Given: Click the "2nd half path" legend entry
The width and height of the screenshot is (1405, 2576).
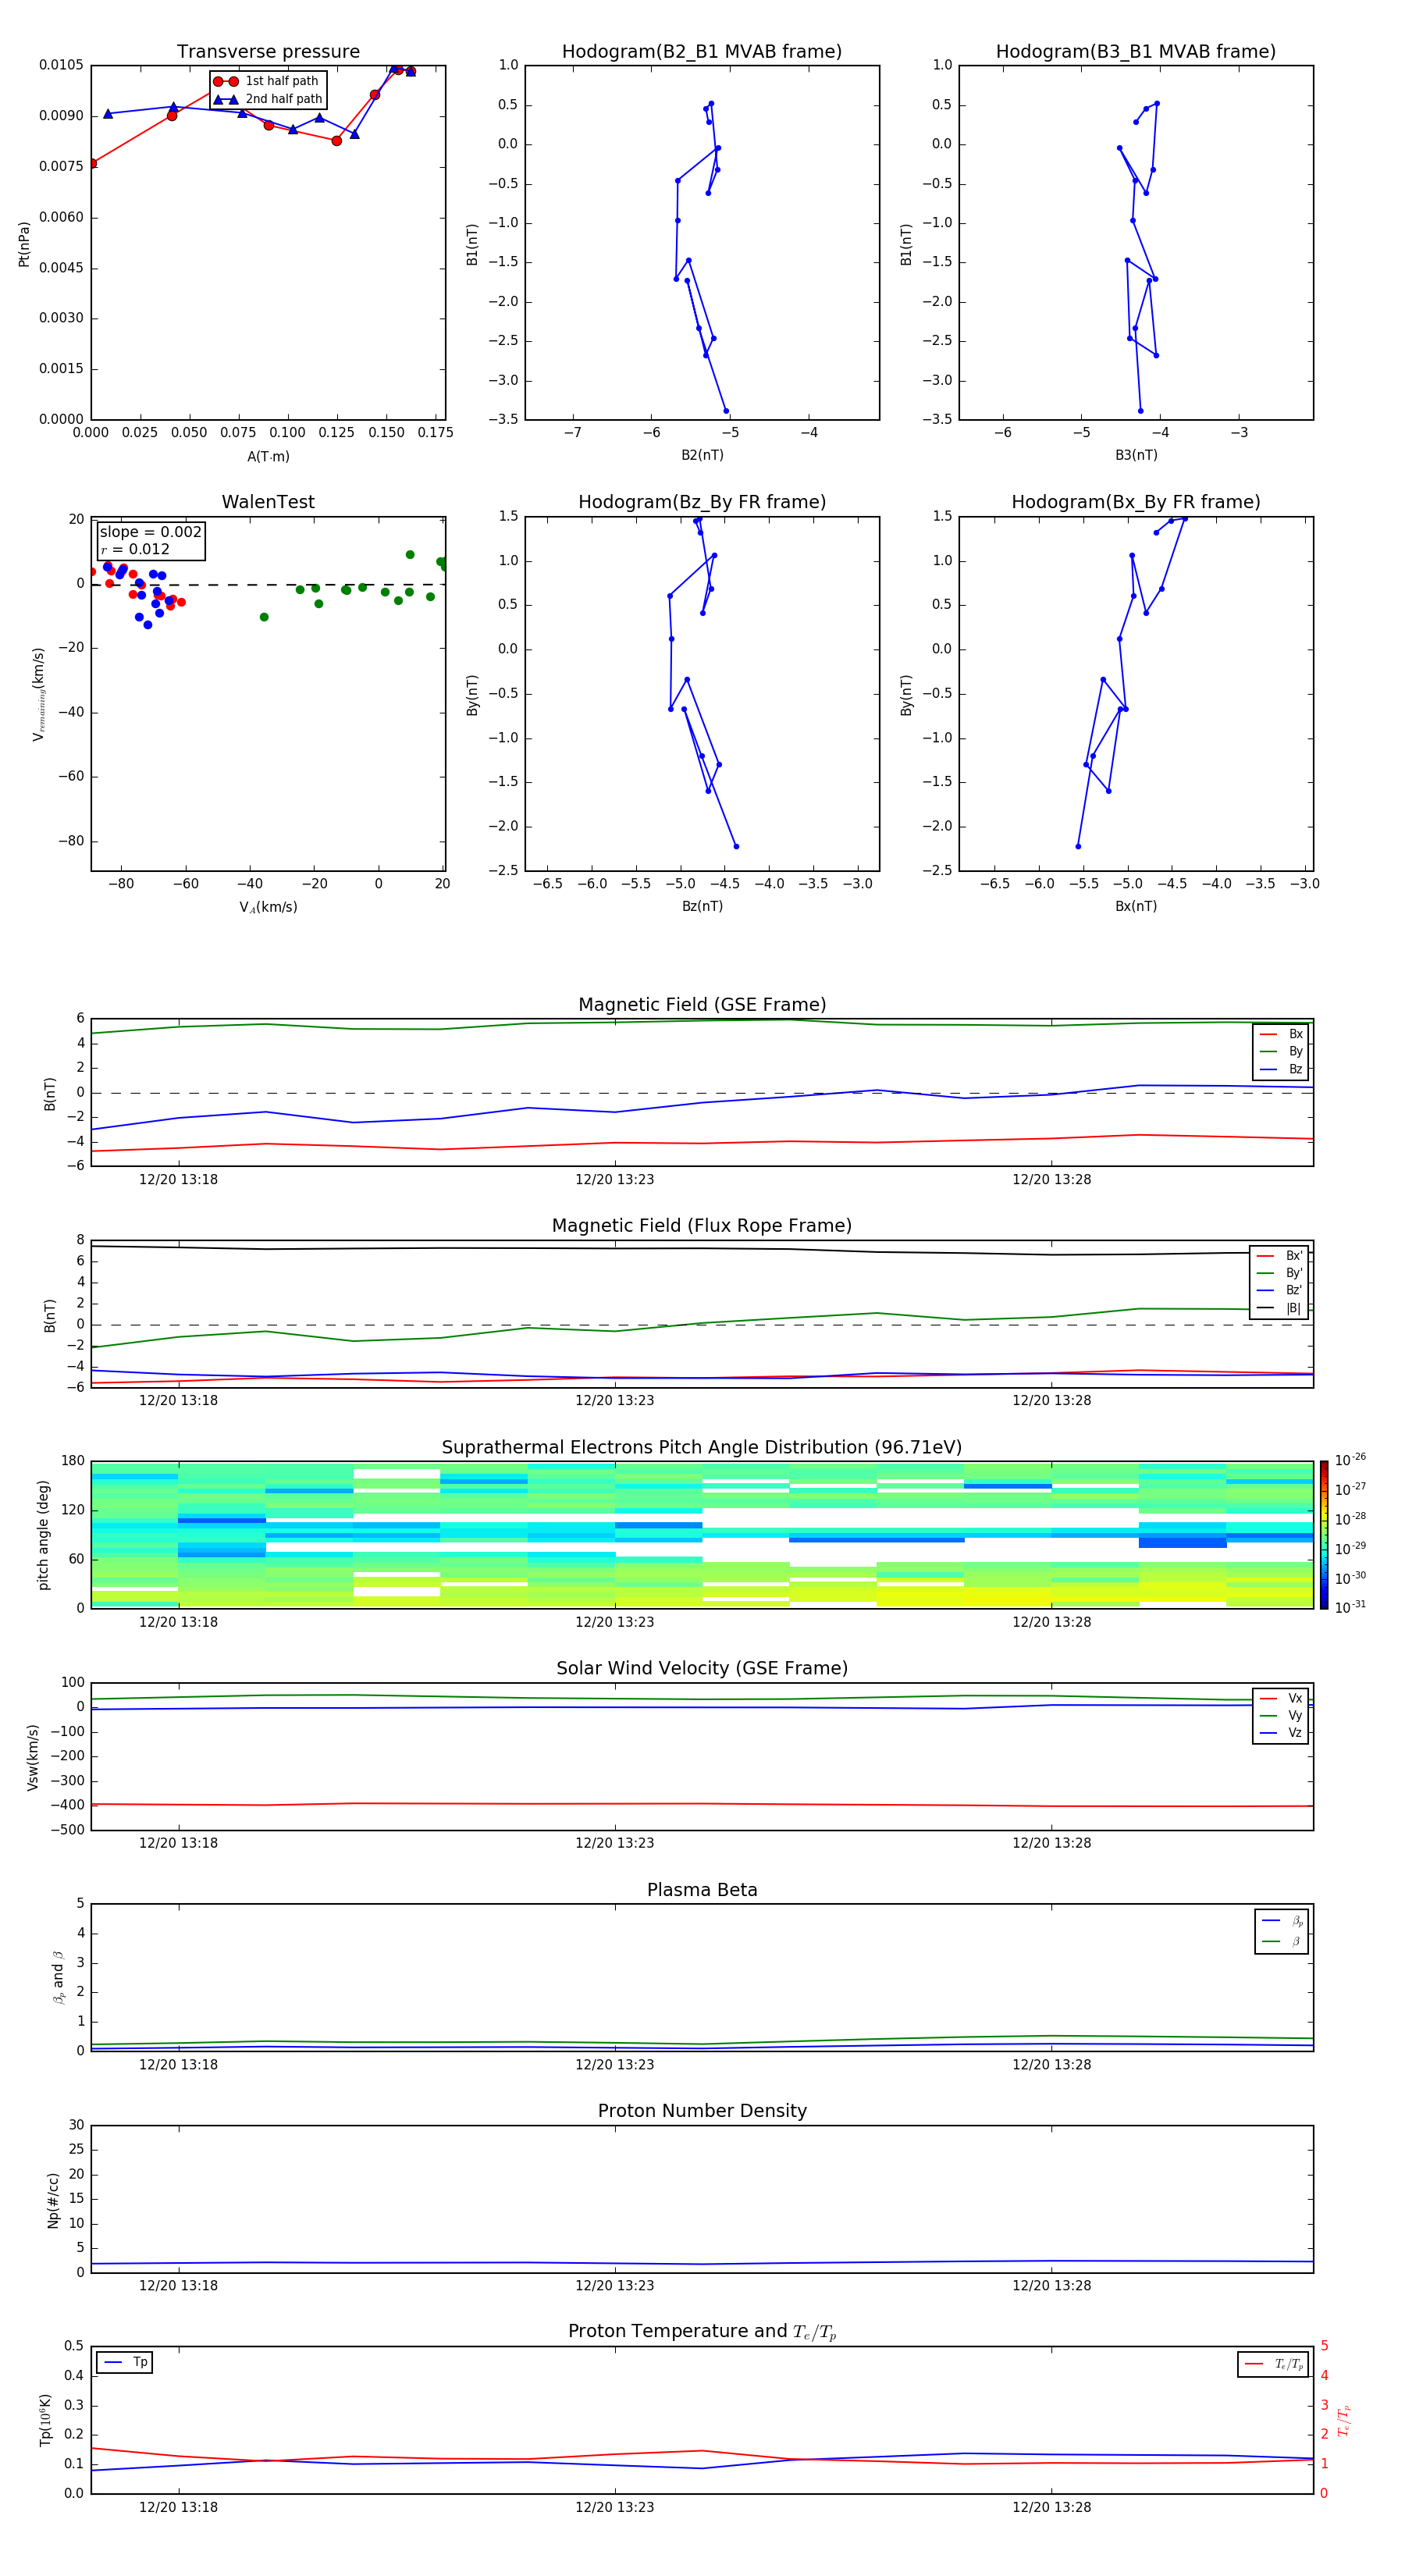Looking at the screenshot, I should [268, 99].
